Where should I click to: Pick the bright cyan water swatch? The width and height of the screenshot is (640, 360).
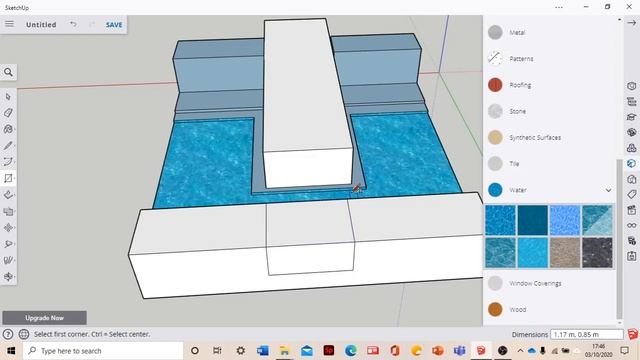click(533, 253)
